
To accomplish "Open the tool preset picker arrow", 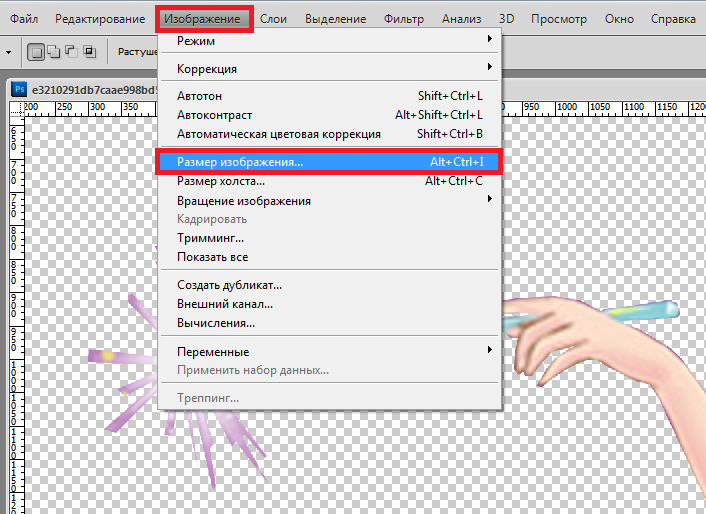I will (8, 51).
